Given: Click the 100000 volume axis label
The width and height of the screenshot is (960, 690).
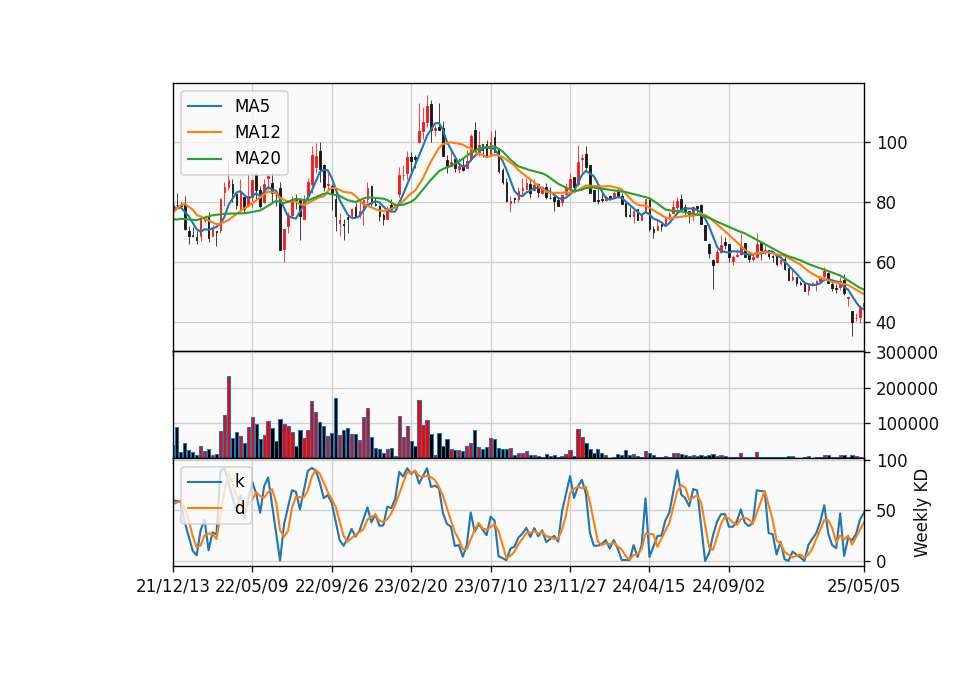Looking at the screenshot, I should (x=907, y=424).
